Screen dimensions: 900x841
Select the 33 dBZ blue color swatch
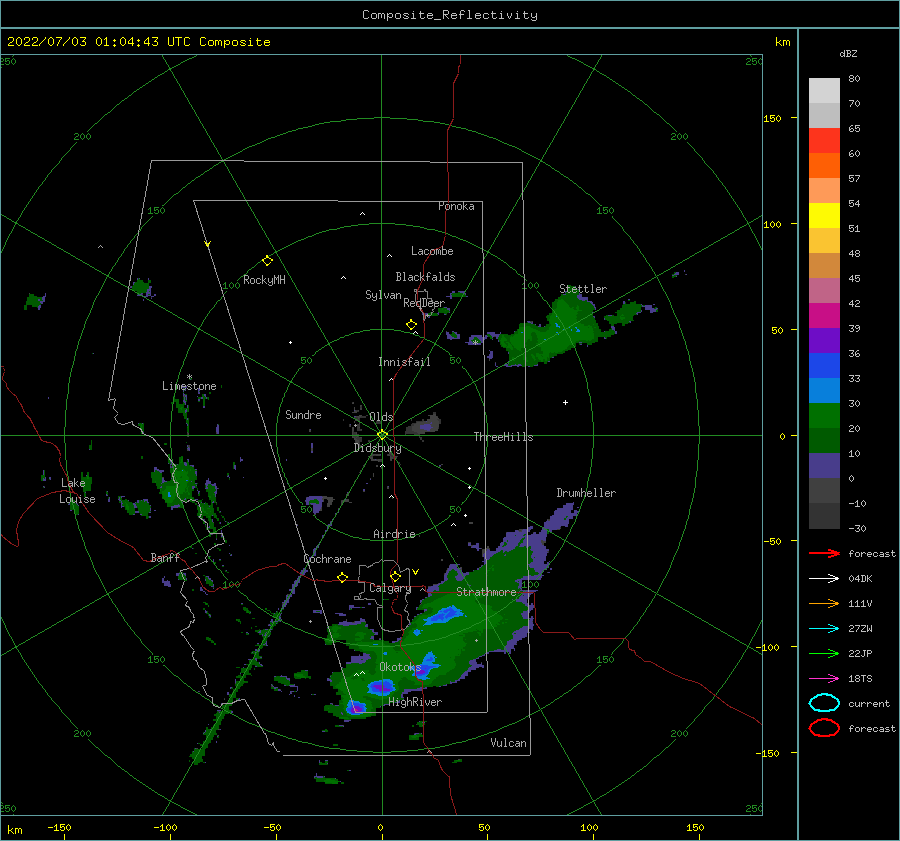[x=824, y=366]
